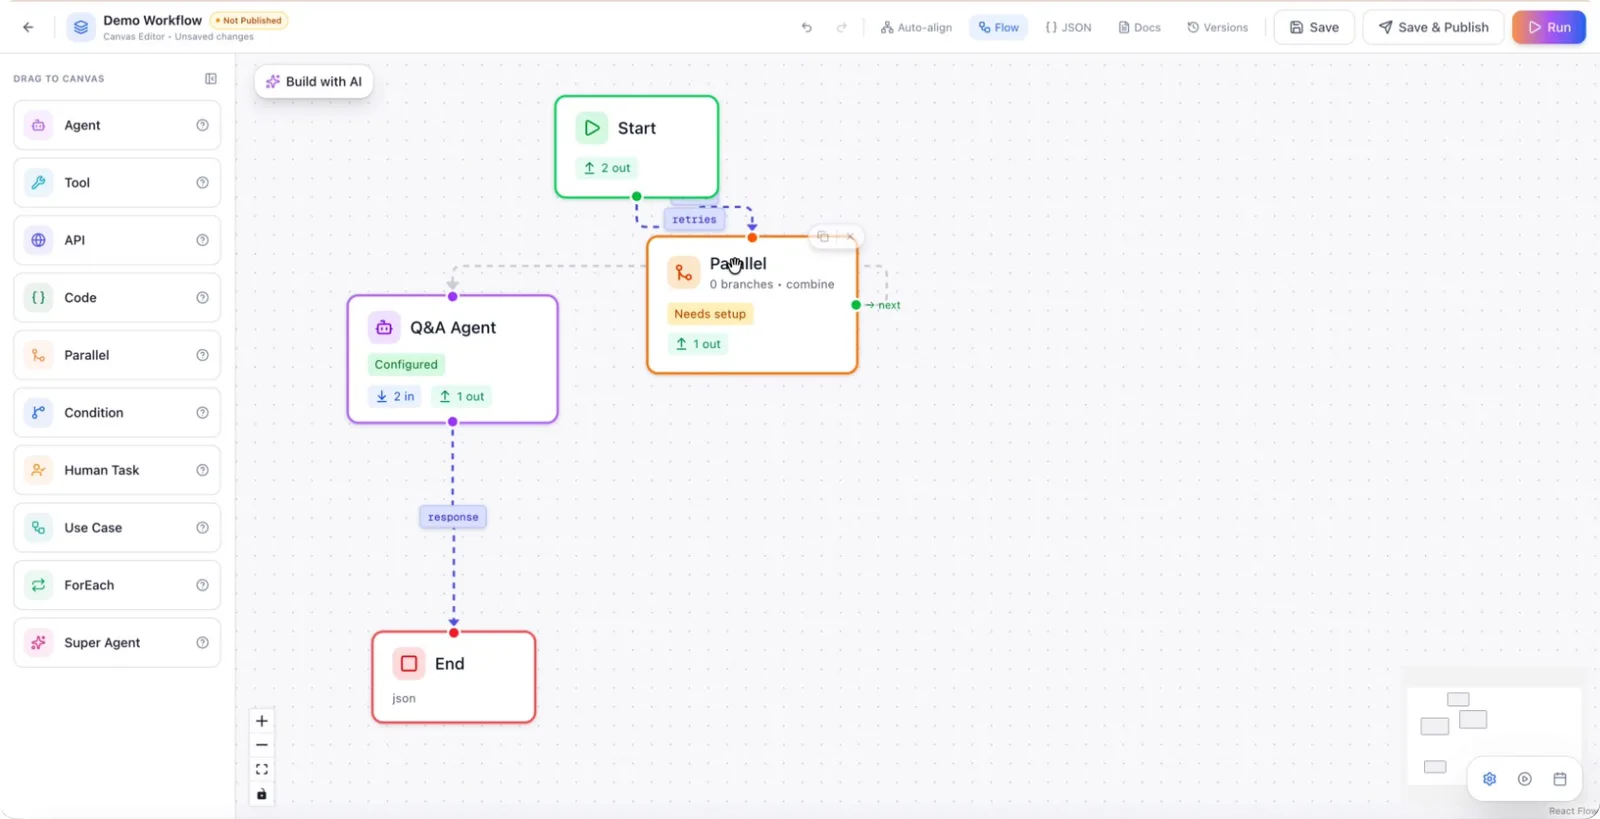This screenshot has width=1600, height=819.
Task: Open the Docs view
Action: 1140,27
